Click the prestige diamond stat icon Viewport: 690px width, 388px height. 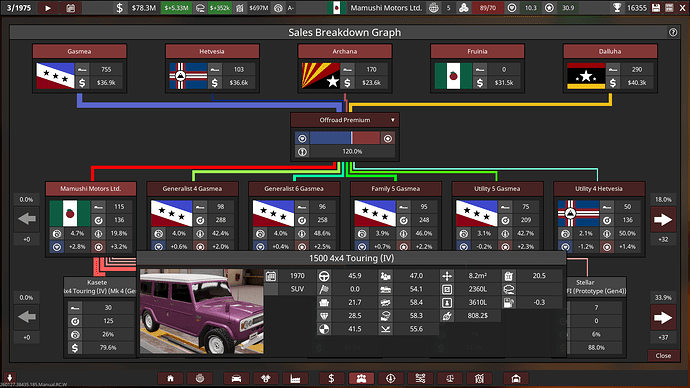[324, 315]
